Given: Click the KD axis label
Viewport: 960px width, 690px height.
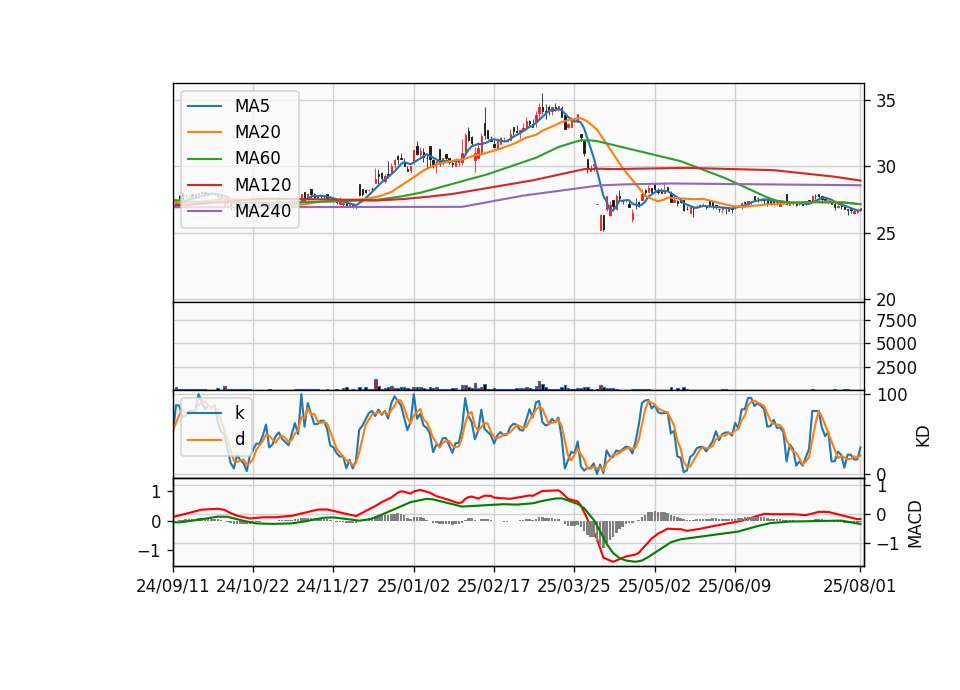Looking at the screenshot, I should (x=923, y=437).
